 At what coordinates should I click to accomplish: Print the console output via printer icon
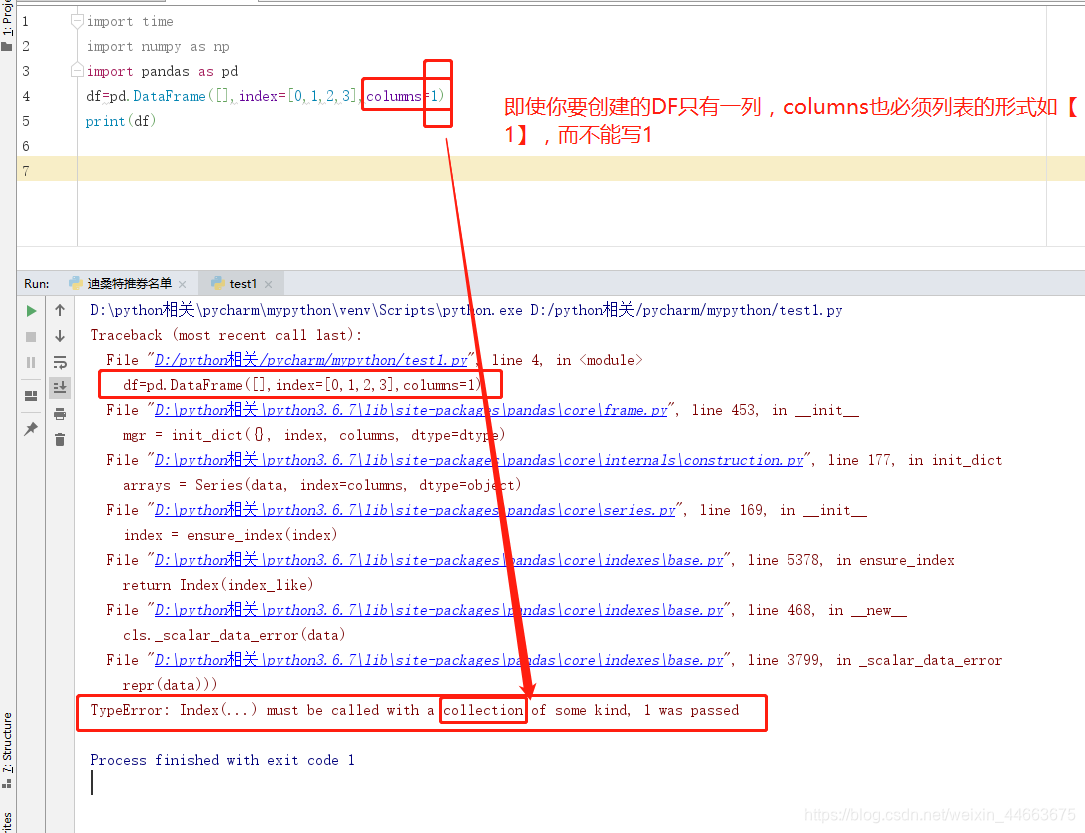[60, 414]
